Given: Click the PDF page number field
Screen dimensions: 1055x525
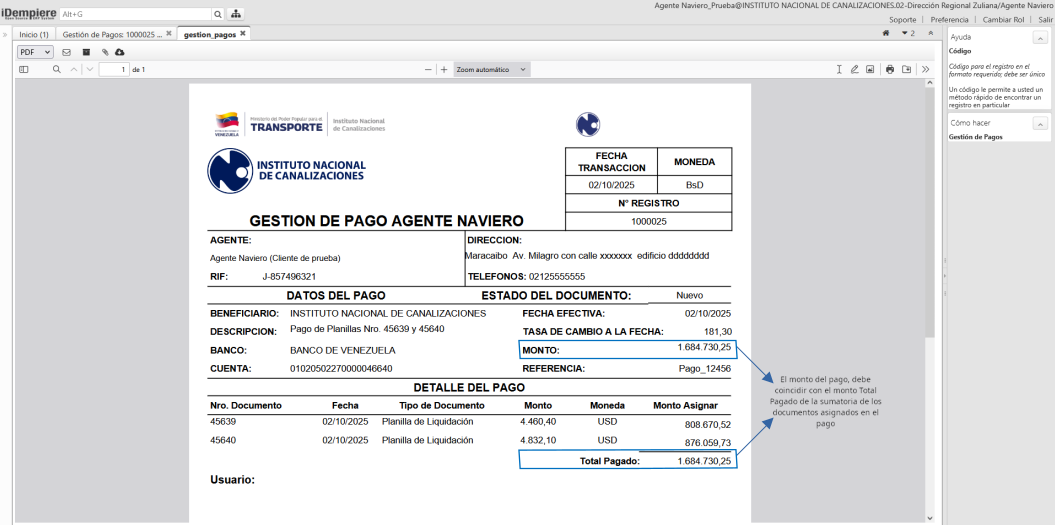Looking at the screenshot, I should pos(114,69).
